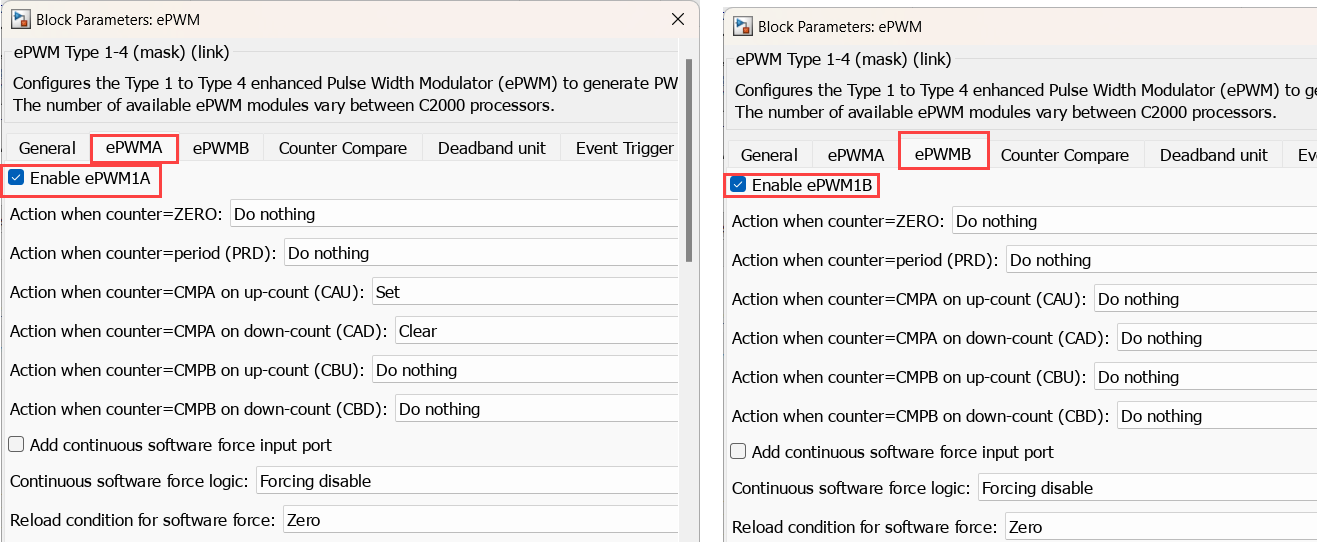Switch to ePWMA tab in right dialog
This screenshot has height=542, width=1317.
(855, 155)
